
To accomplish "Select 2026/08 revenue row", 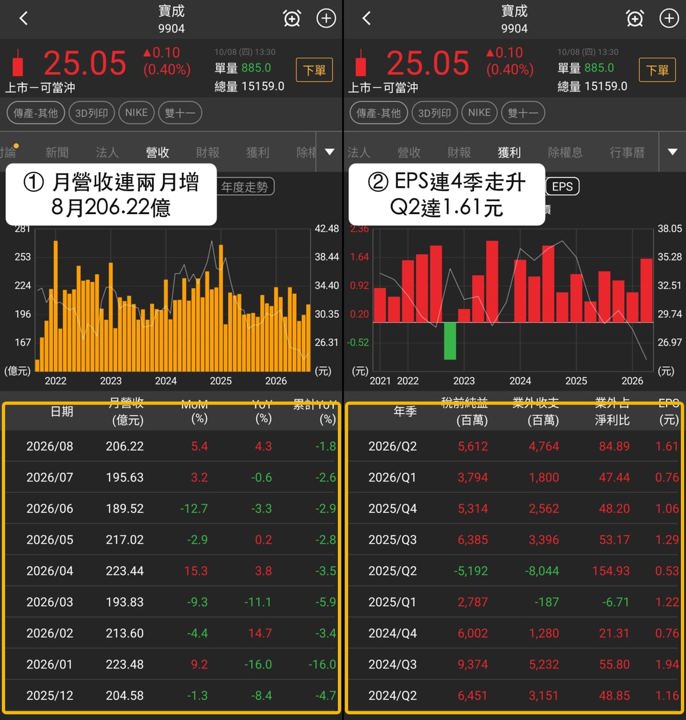I will pyautogui.click(x=171, y=446).
